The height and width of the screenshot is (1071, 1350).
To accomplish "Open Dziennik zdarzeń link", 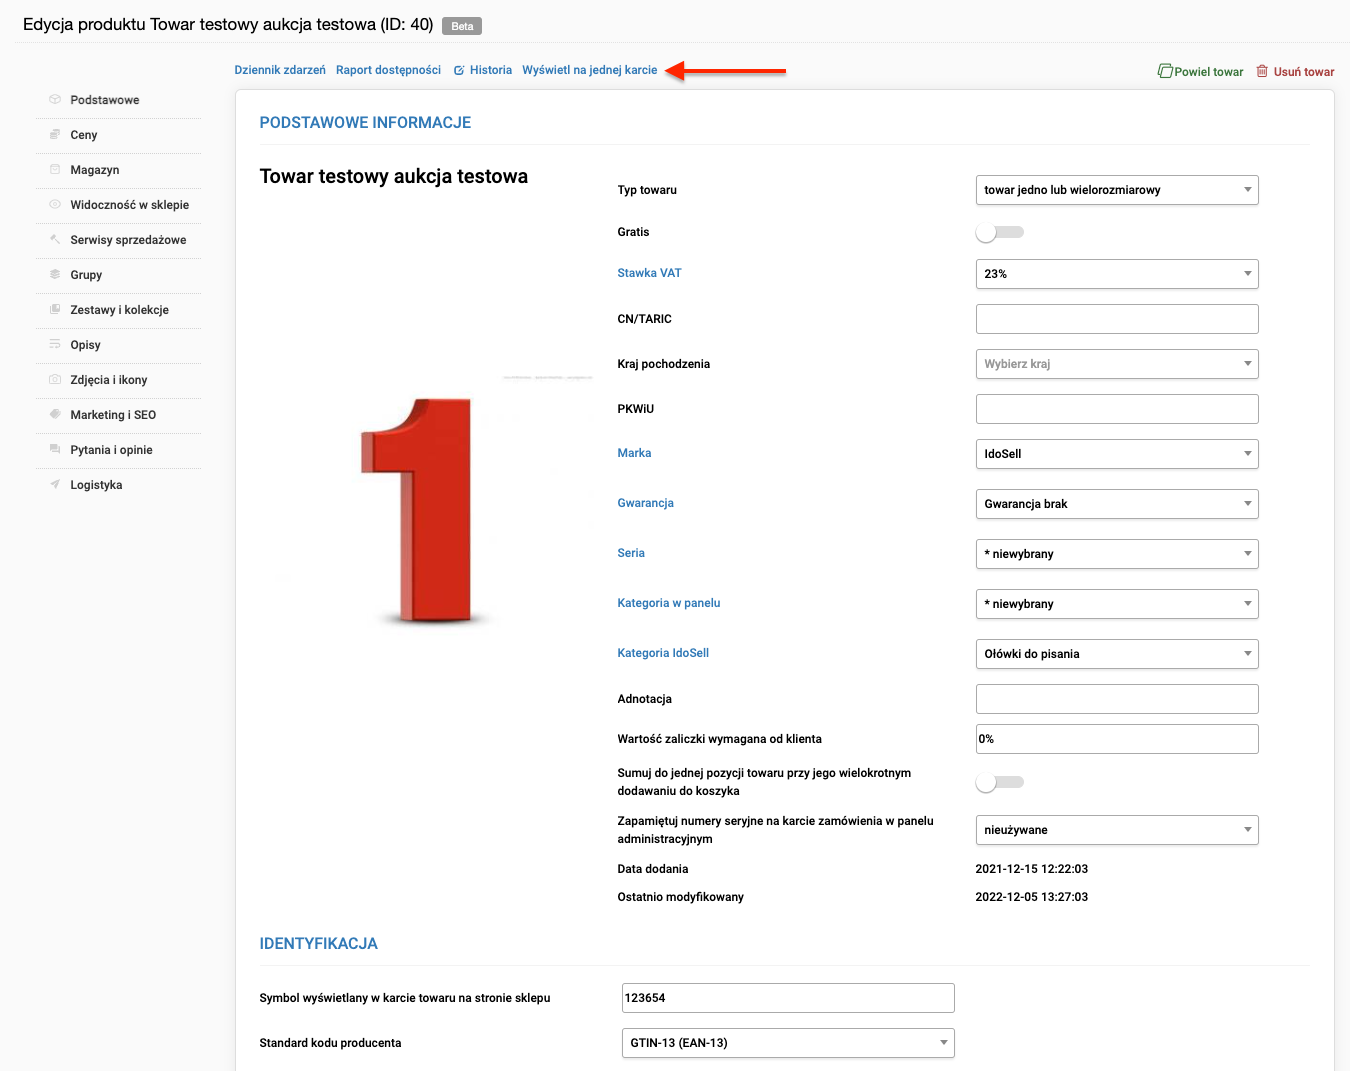I will pyautogui.click(x=280, y=70).
